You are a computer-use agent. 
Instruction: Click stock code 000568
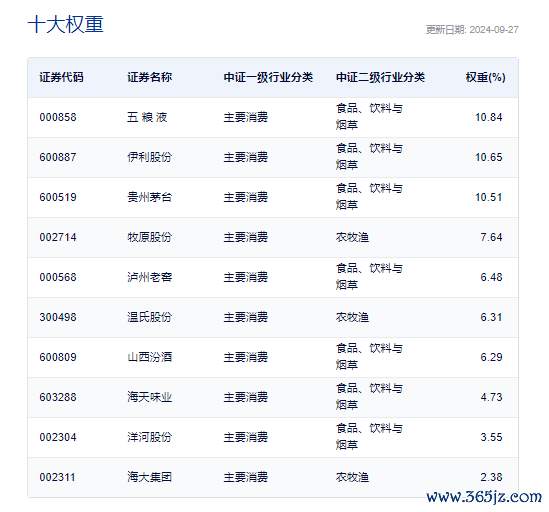click(x=58, y=277)
